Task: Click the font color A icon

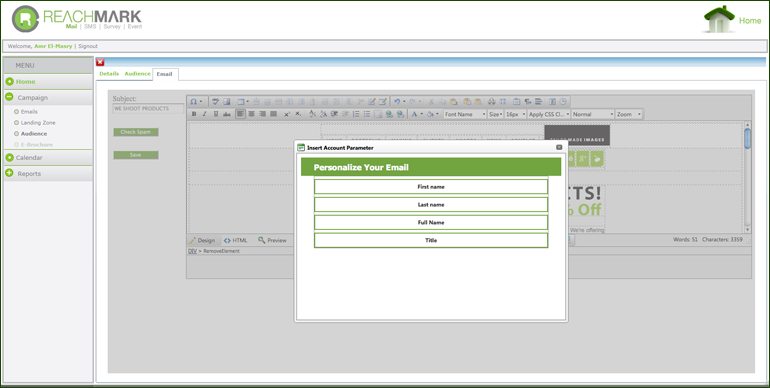Action: coord(414,114)
